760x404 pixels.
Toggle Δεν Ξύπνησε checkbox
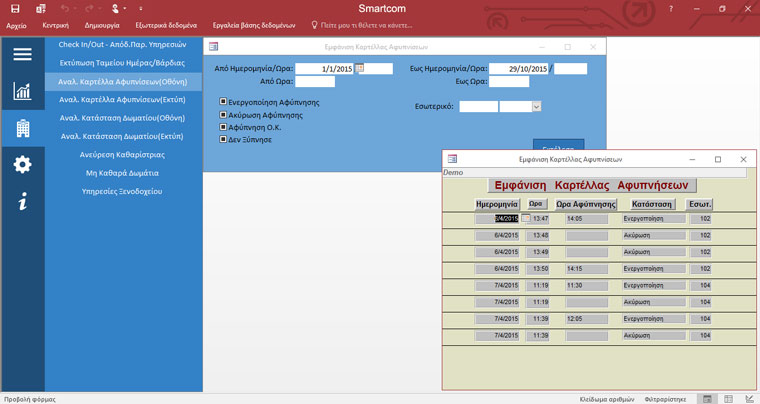point(223,140)
